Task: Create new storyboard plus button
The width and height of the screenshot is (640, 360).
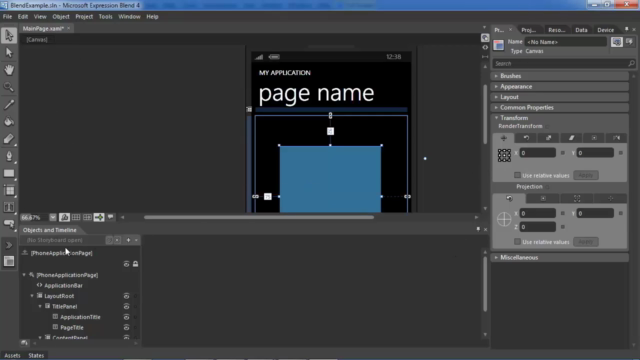Action: pos(128,240)
